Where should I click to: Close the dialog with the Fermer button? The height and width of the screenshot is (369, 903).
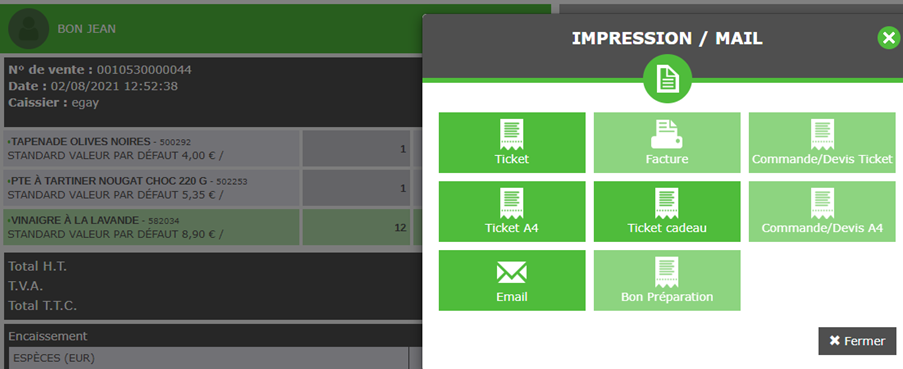[857, 341]
